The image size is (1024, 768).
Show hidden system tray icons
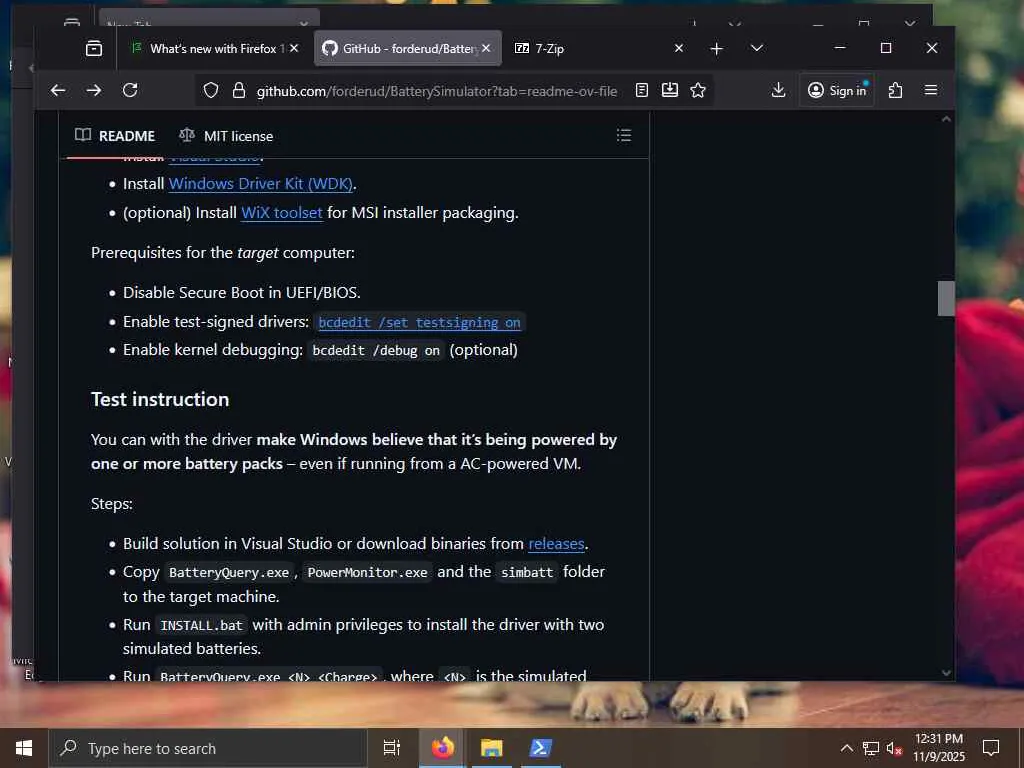pyautogui.click(x=846, y=748)
